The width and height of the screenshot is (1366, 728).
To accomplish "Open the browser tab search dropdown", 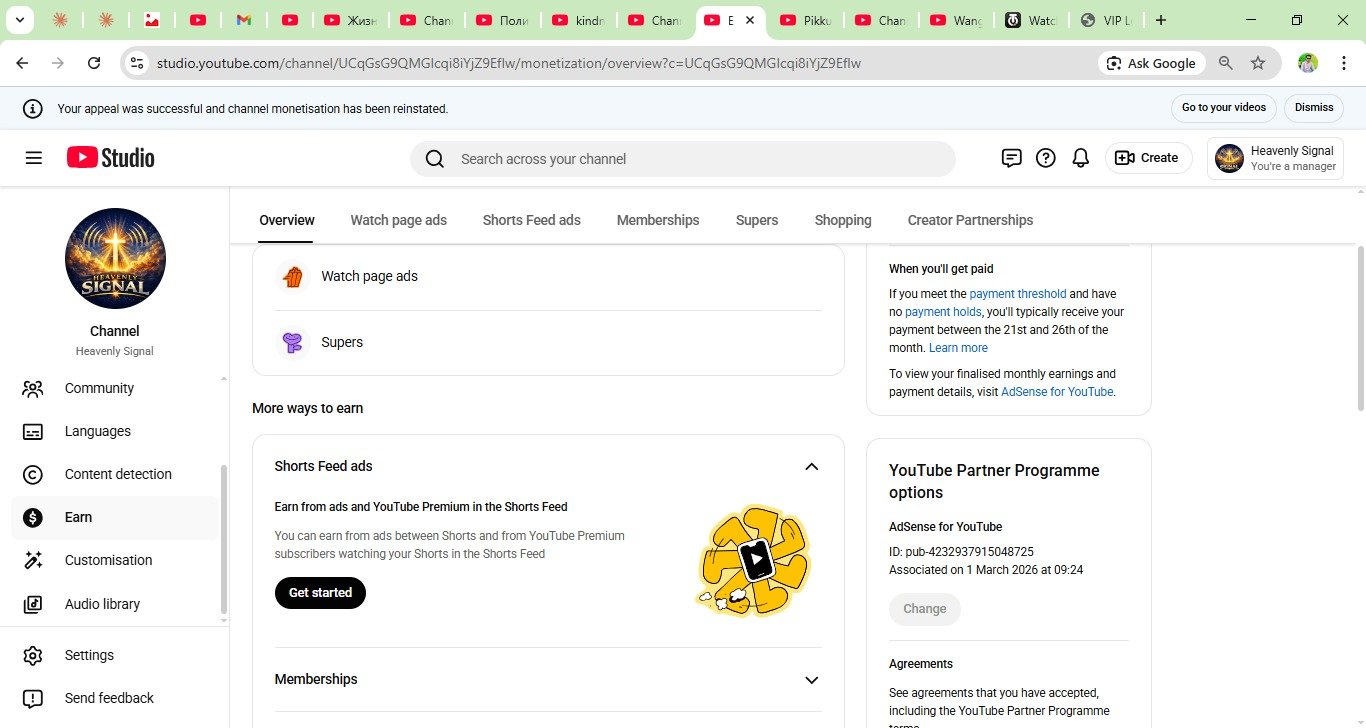I will [x=19, y=20].
